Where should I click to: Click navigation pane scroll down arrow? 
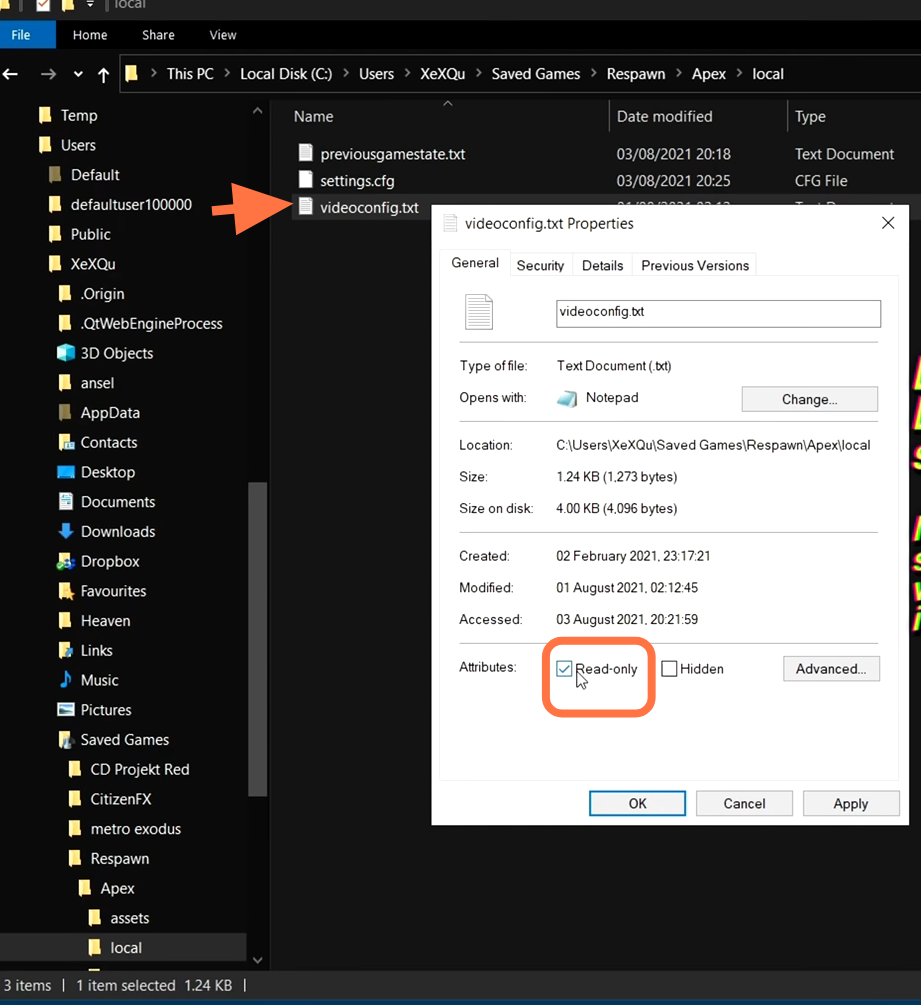tap(258, 959)
